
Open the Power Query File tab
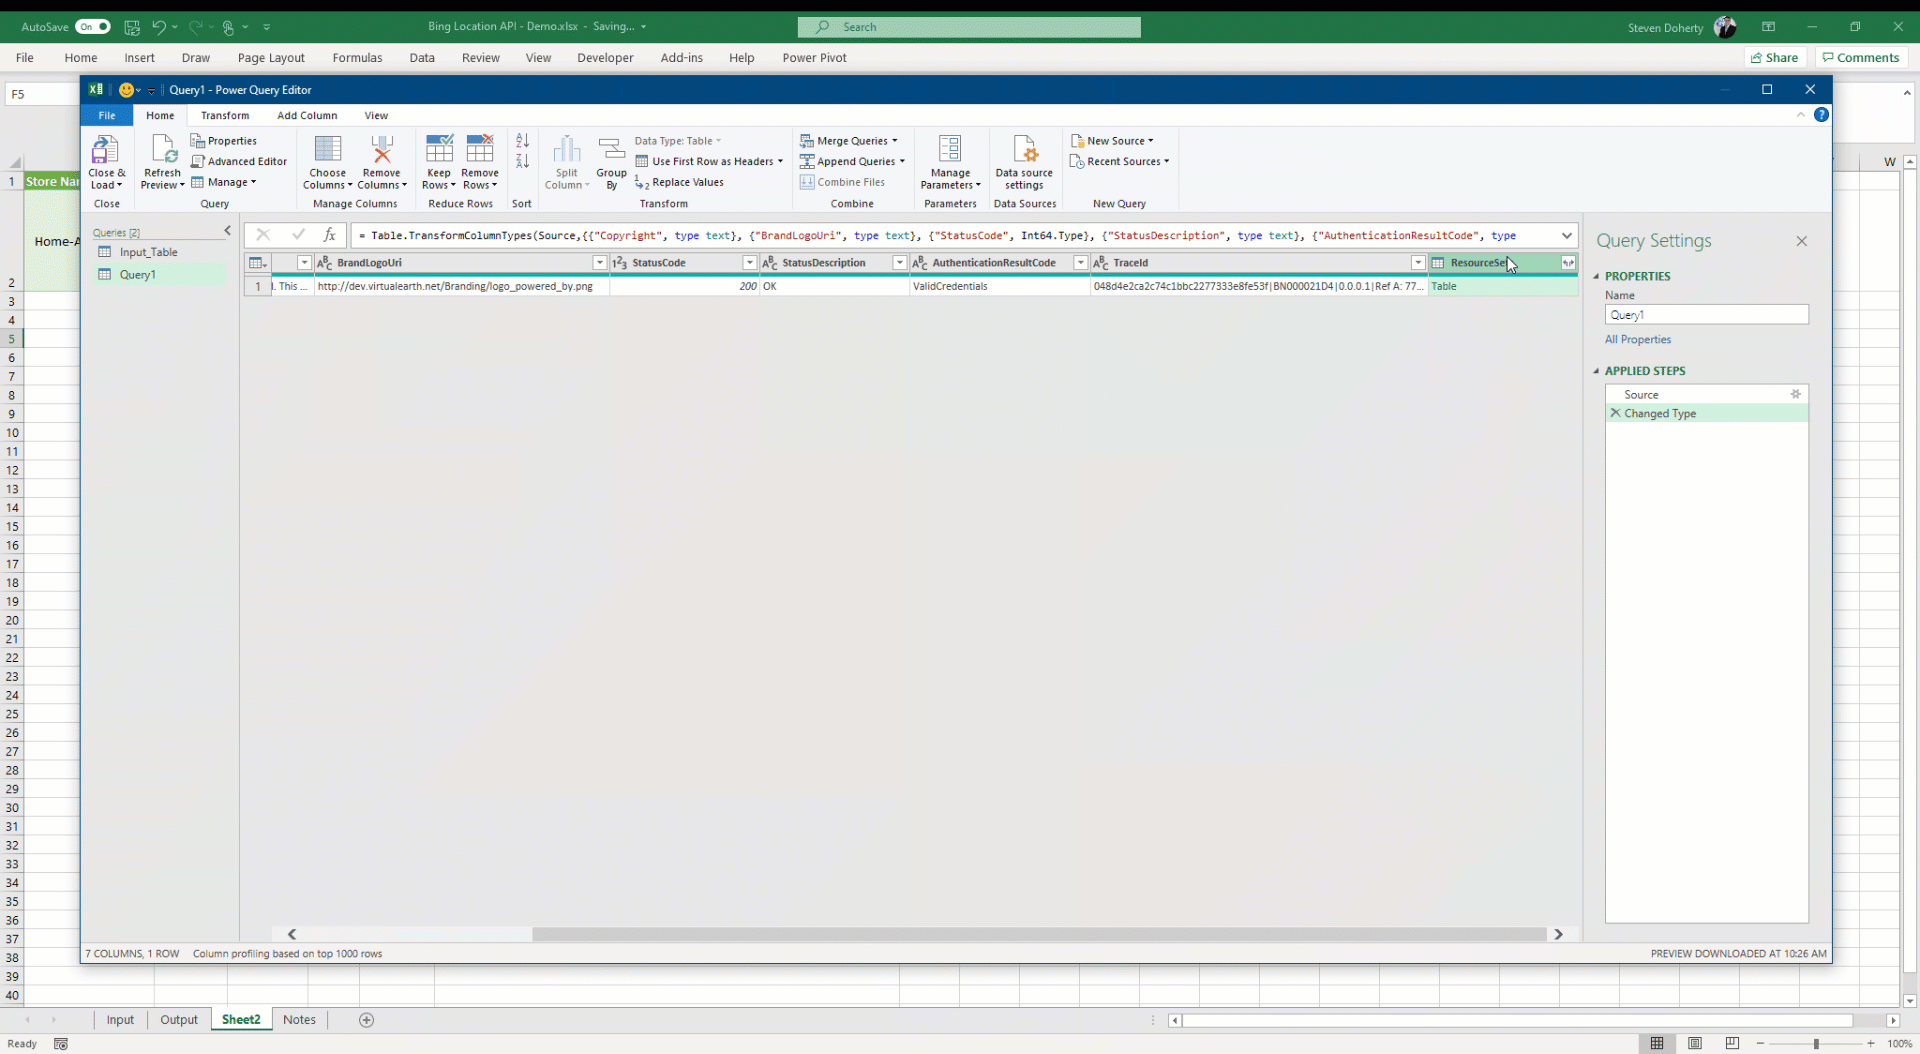tap(107, 115)
